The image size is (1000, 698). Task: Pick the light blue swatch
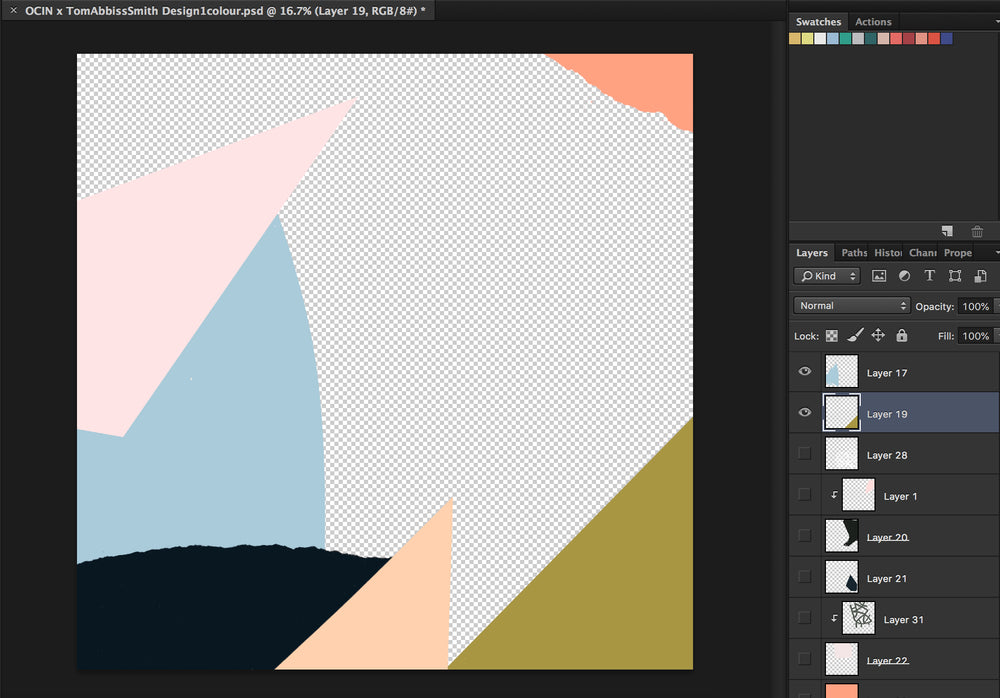833,39
